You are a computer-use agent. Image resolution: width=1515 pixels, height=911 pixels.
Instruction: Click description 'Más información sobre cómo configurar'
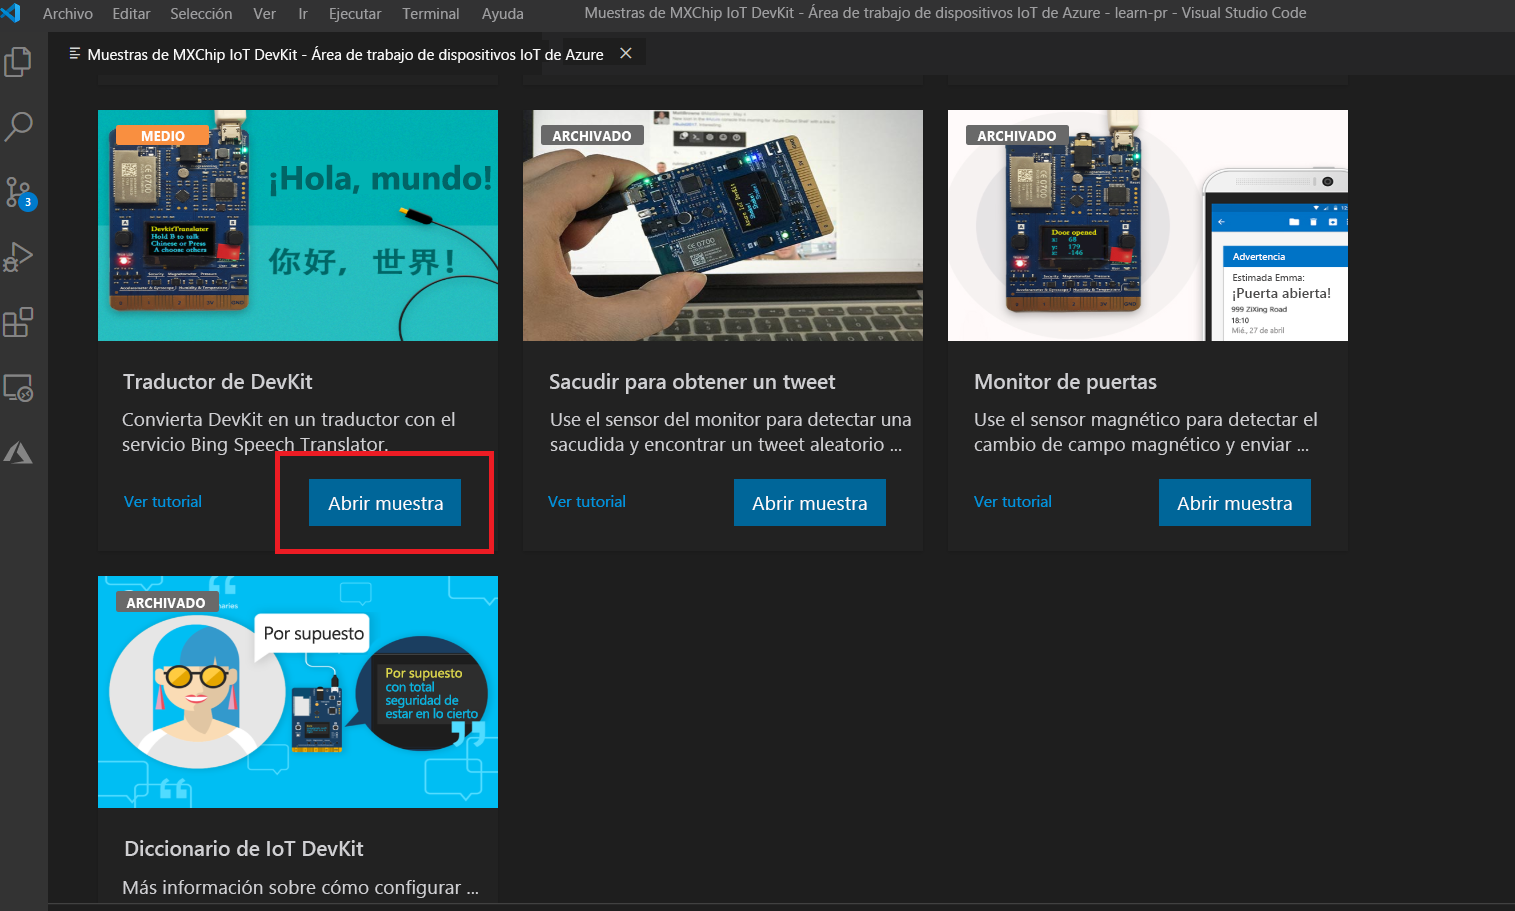[x=300, y=888]
